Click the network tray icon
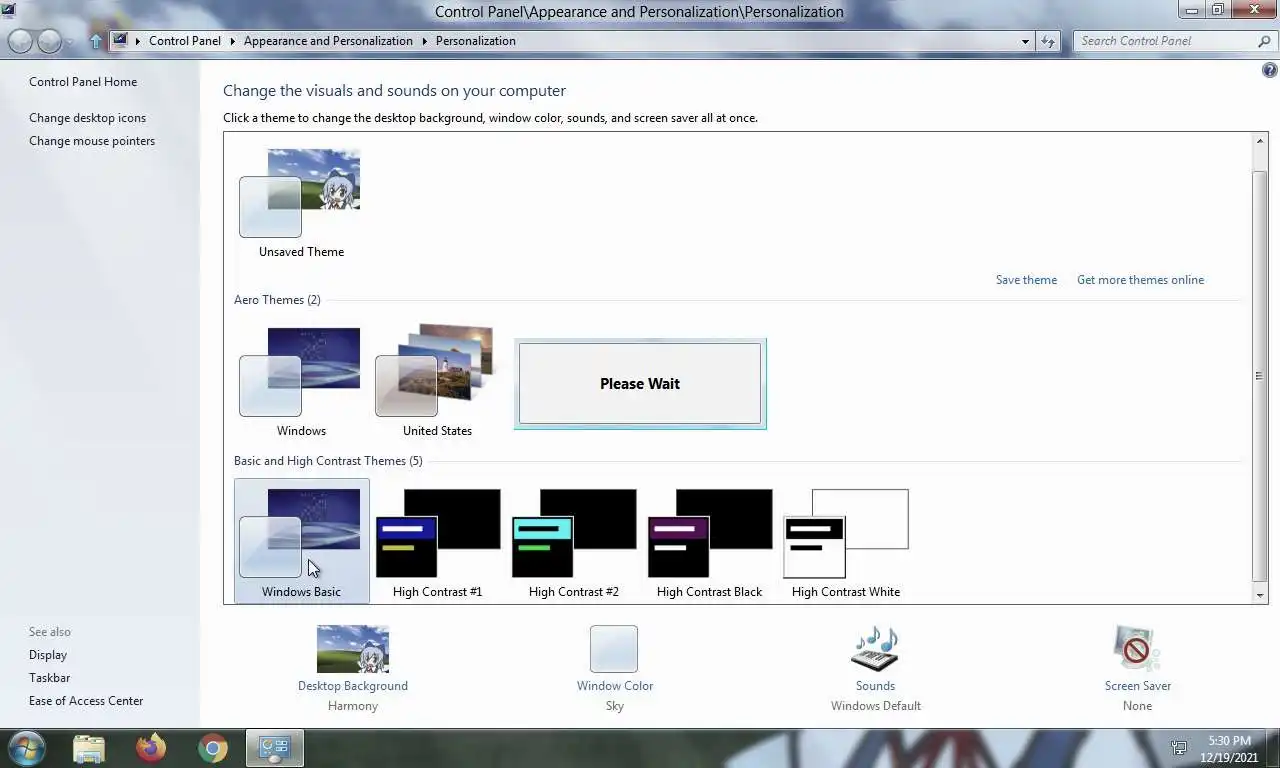 [x=1179, y=748]
